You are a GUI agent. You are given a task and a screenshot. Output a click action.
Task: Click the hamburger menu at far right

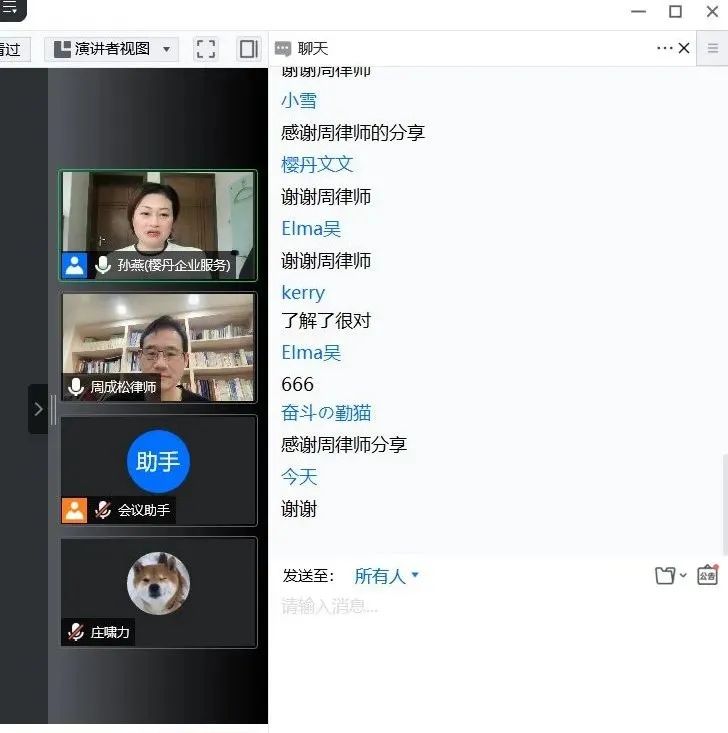[x=713, y=48]
